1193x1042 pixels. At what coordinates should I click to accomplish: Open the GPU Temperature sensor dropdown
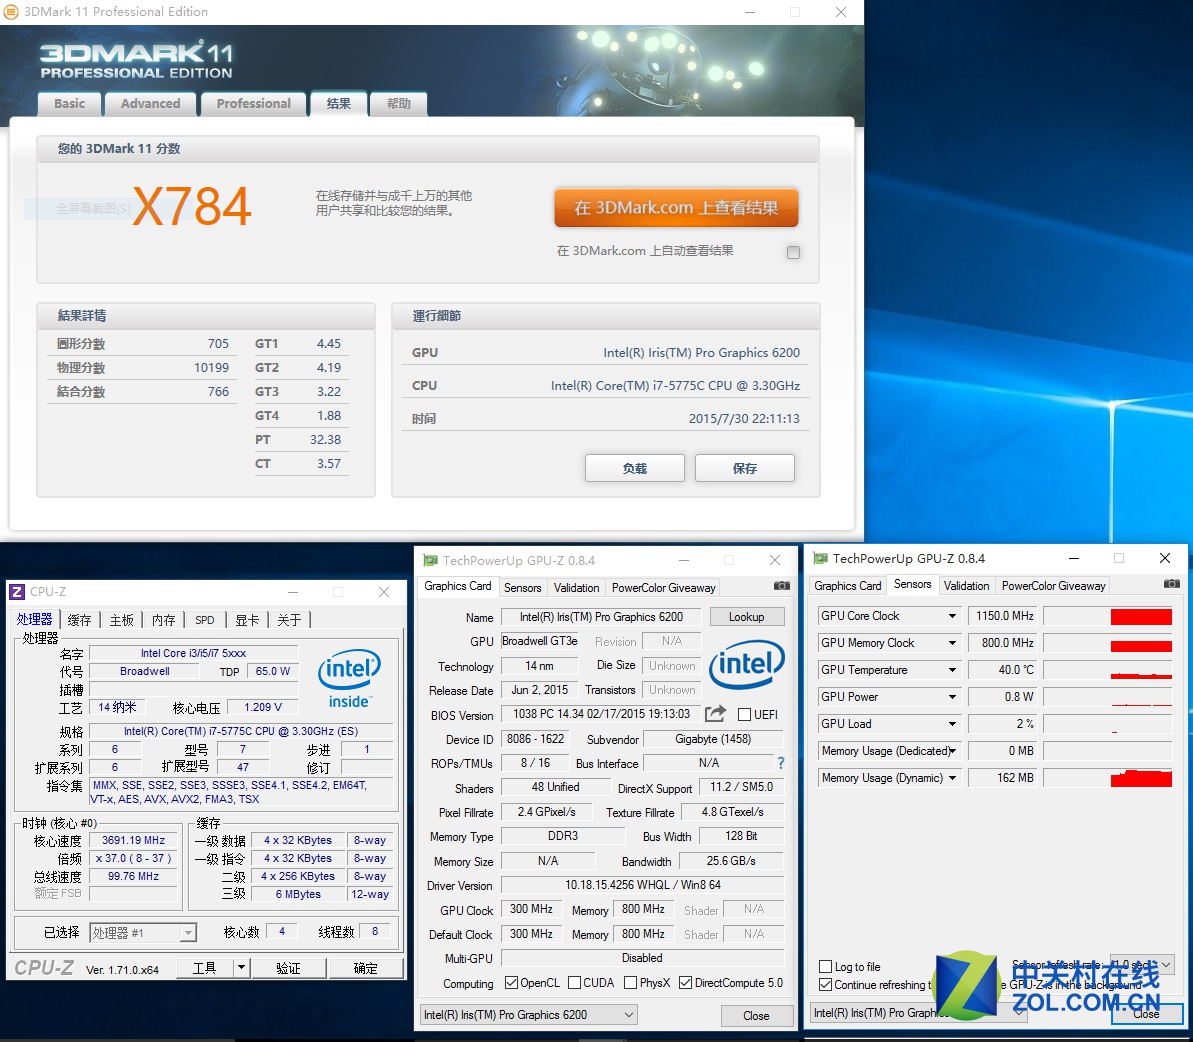point(952,670)
